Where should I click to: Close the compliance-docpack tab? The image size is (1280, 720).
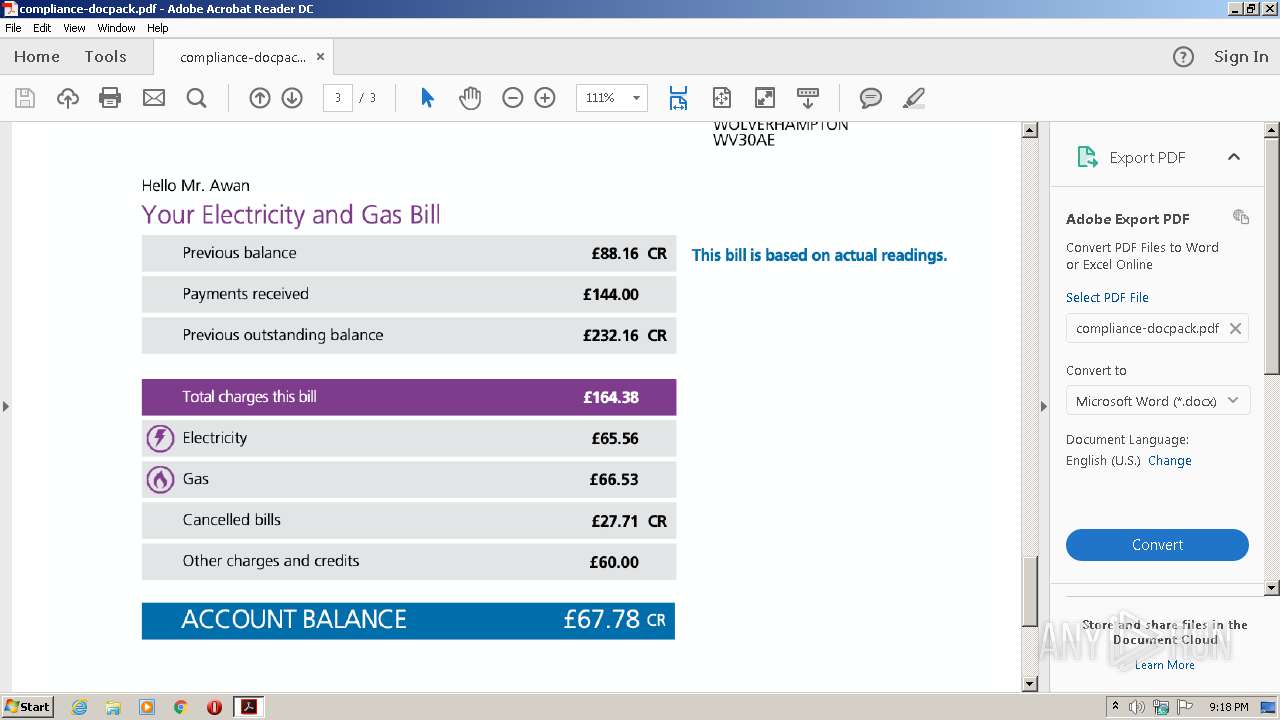point(320,57)
